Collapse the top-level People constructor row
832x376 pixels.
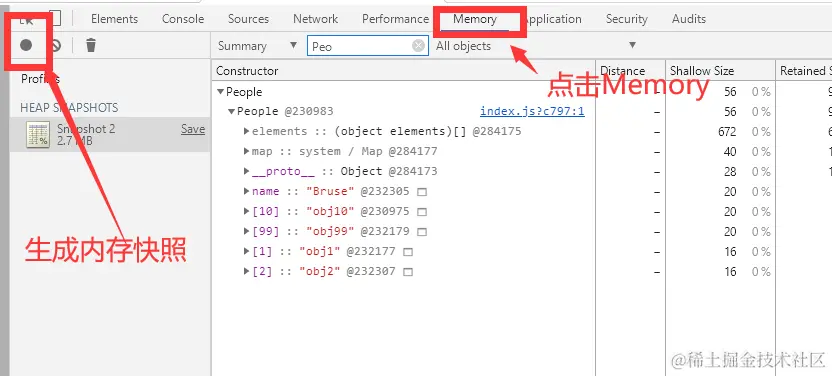pyautogui.click(x=220, y=92)
